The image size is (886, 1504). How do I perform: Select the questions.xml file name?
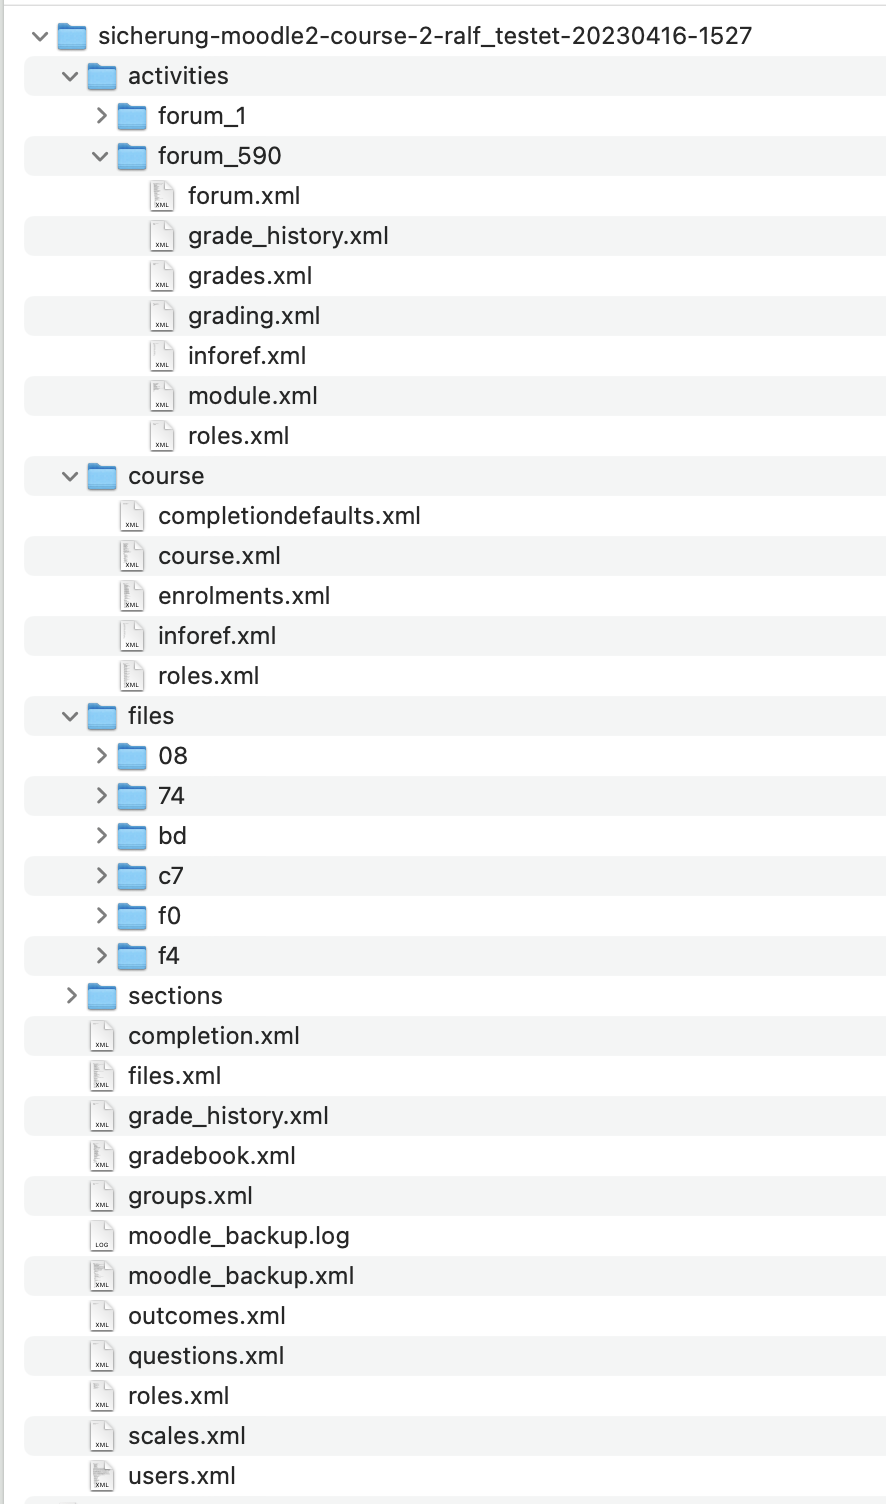click(206, 1357)
